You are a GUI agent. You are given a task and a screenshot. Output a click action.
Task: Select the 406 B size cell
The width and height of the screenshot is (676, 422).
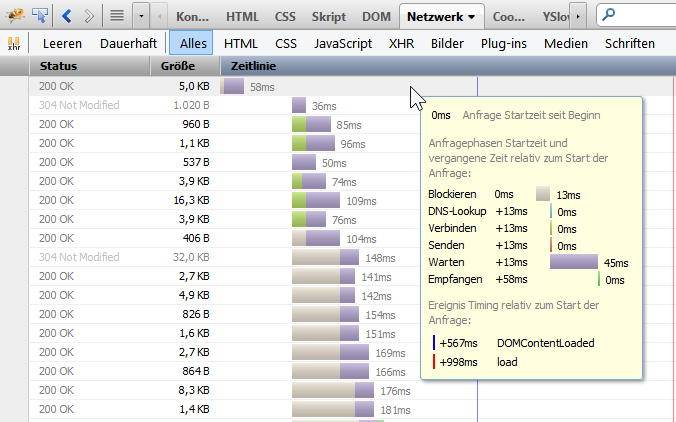click(196, 238)
